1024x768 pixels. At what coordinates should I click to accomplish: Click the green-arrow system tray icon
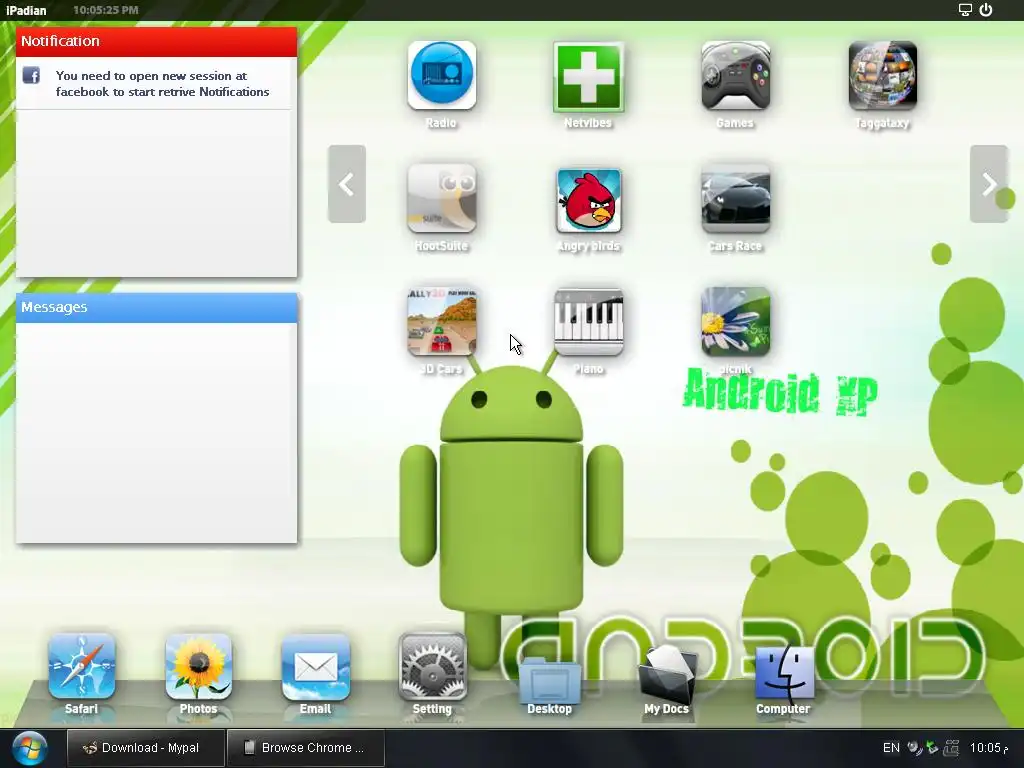click(x=933, y=748)
